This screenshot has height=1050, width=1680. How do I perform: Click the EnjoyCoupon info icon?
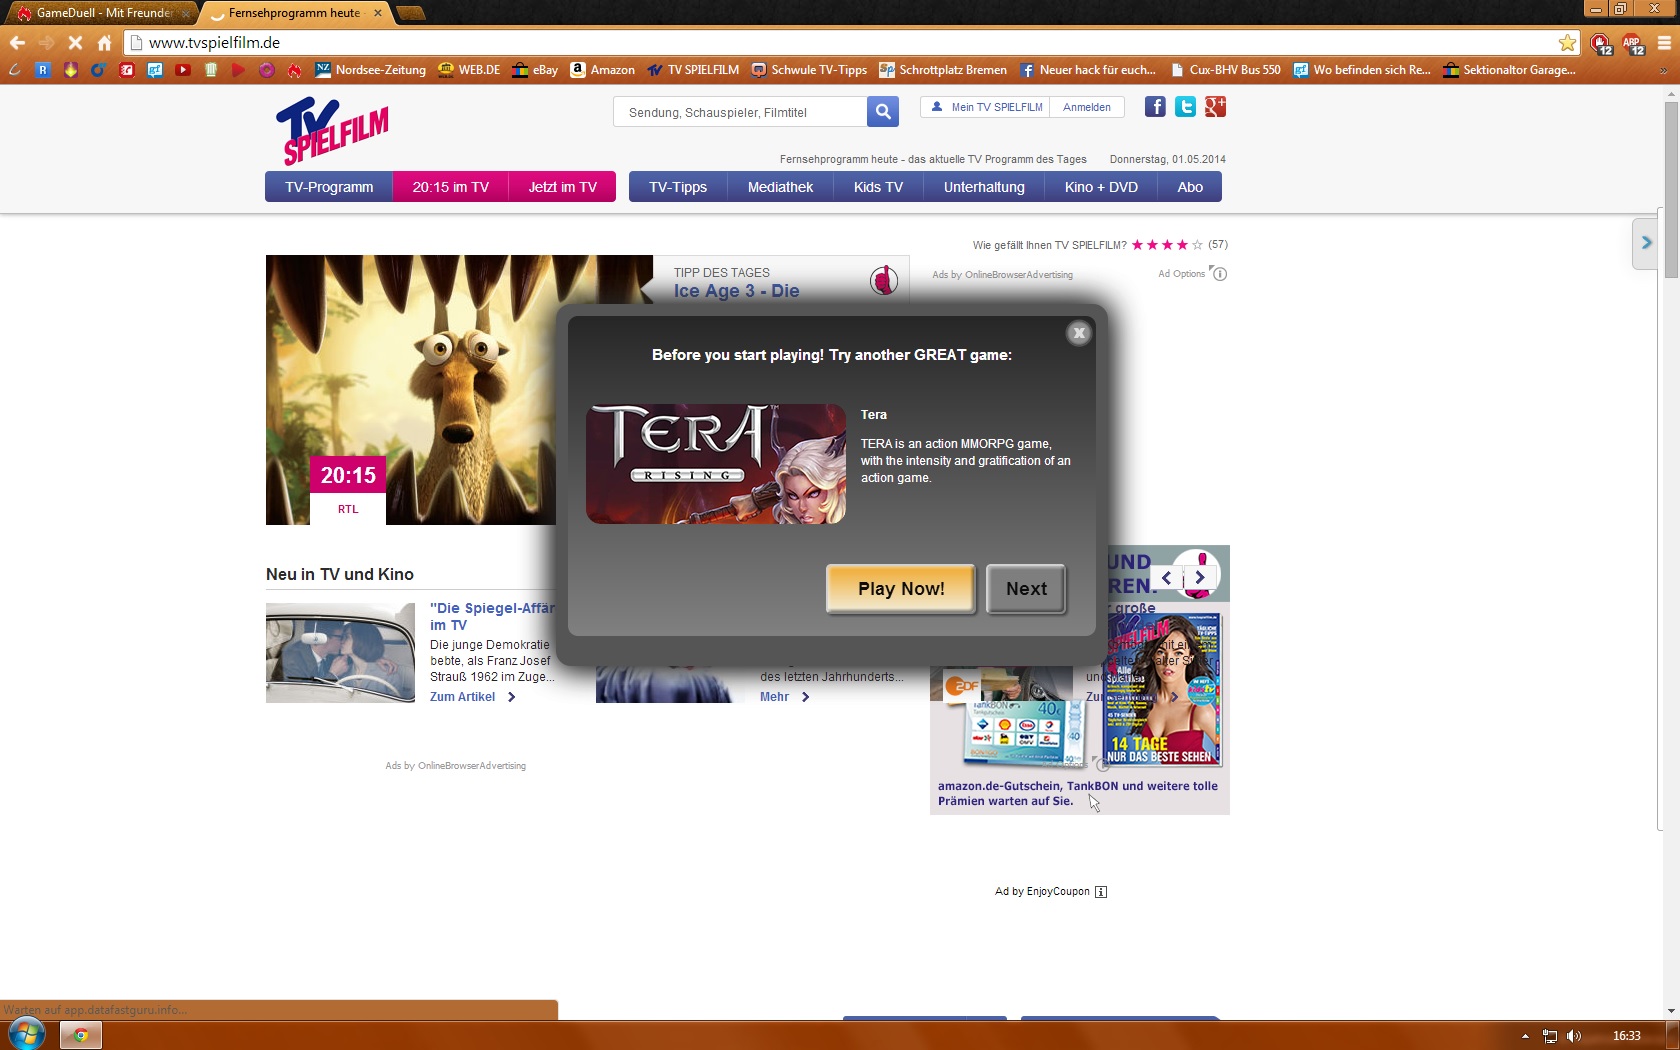(x=1101, y=892)
